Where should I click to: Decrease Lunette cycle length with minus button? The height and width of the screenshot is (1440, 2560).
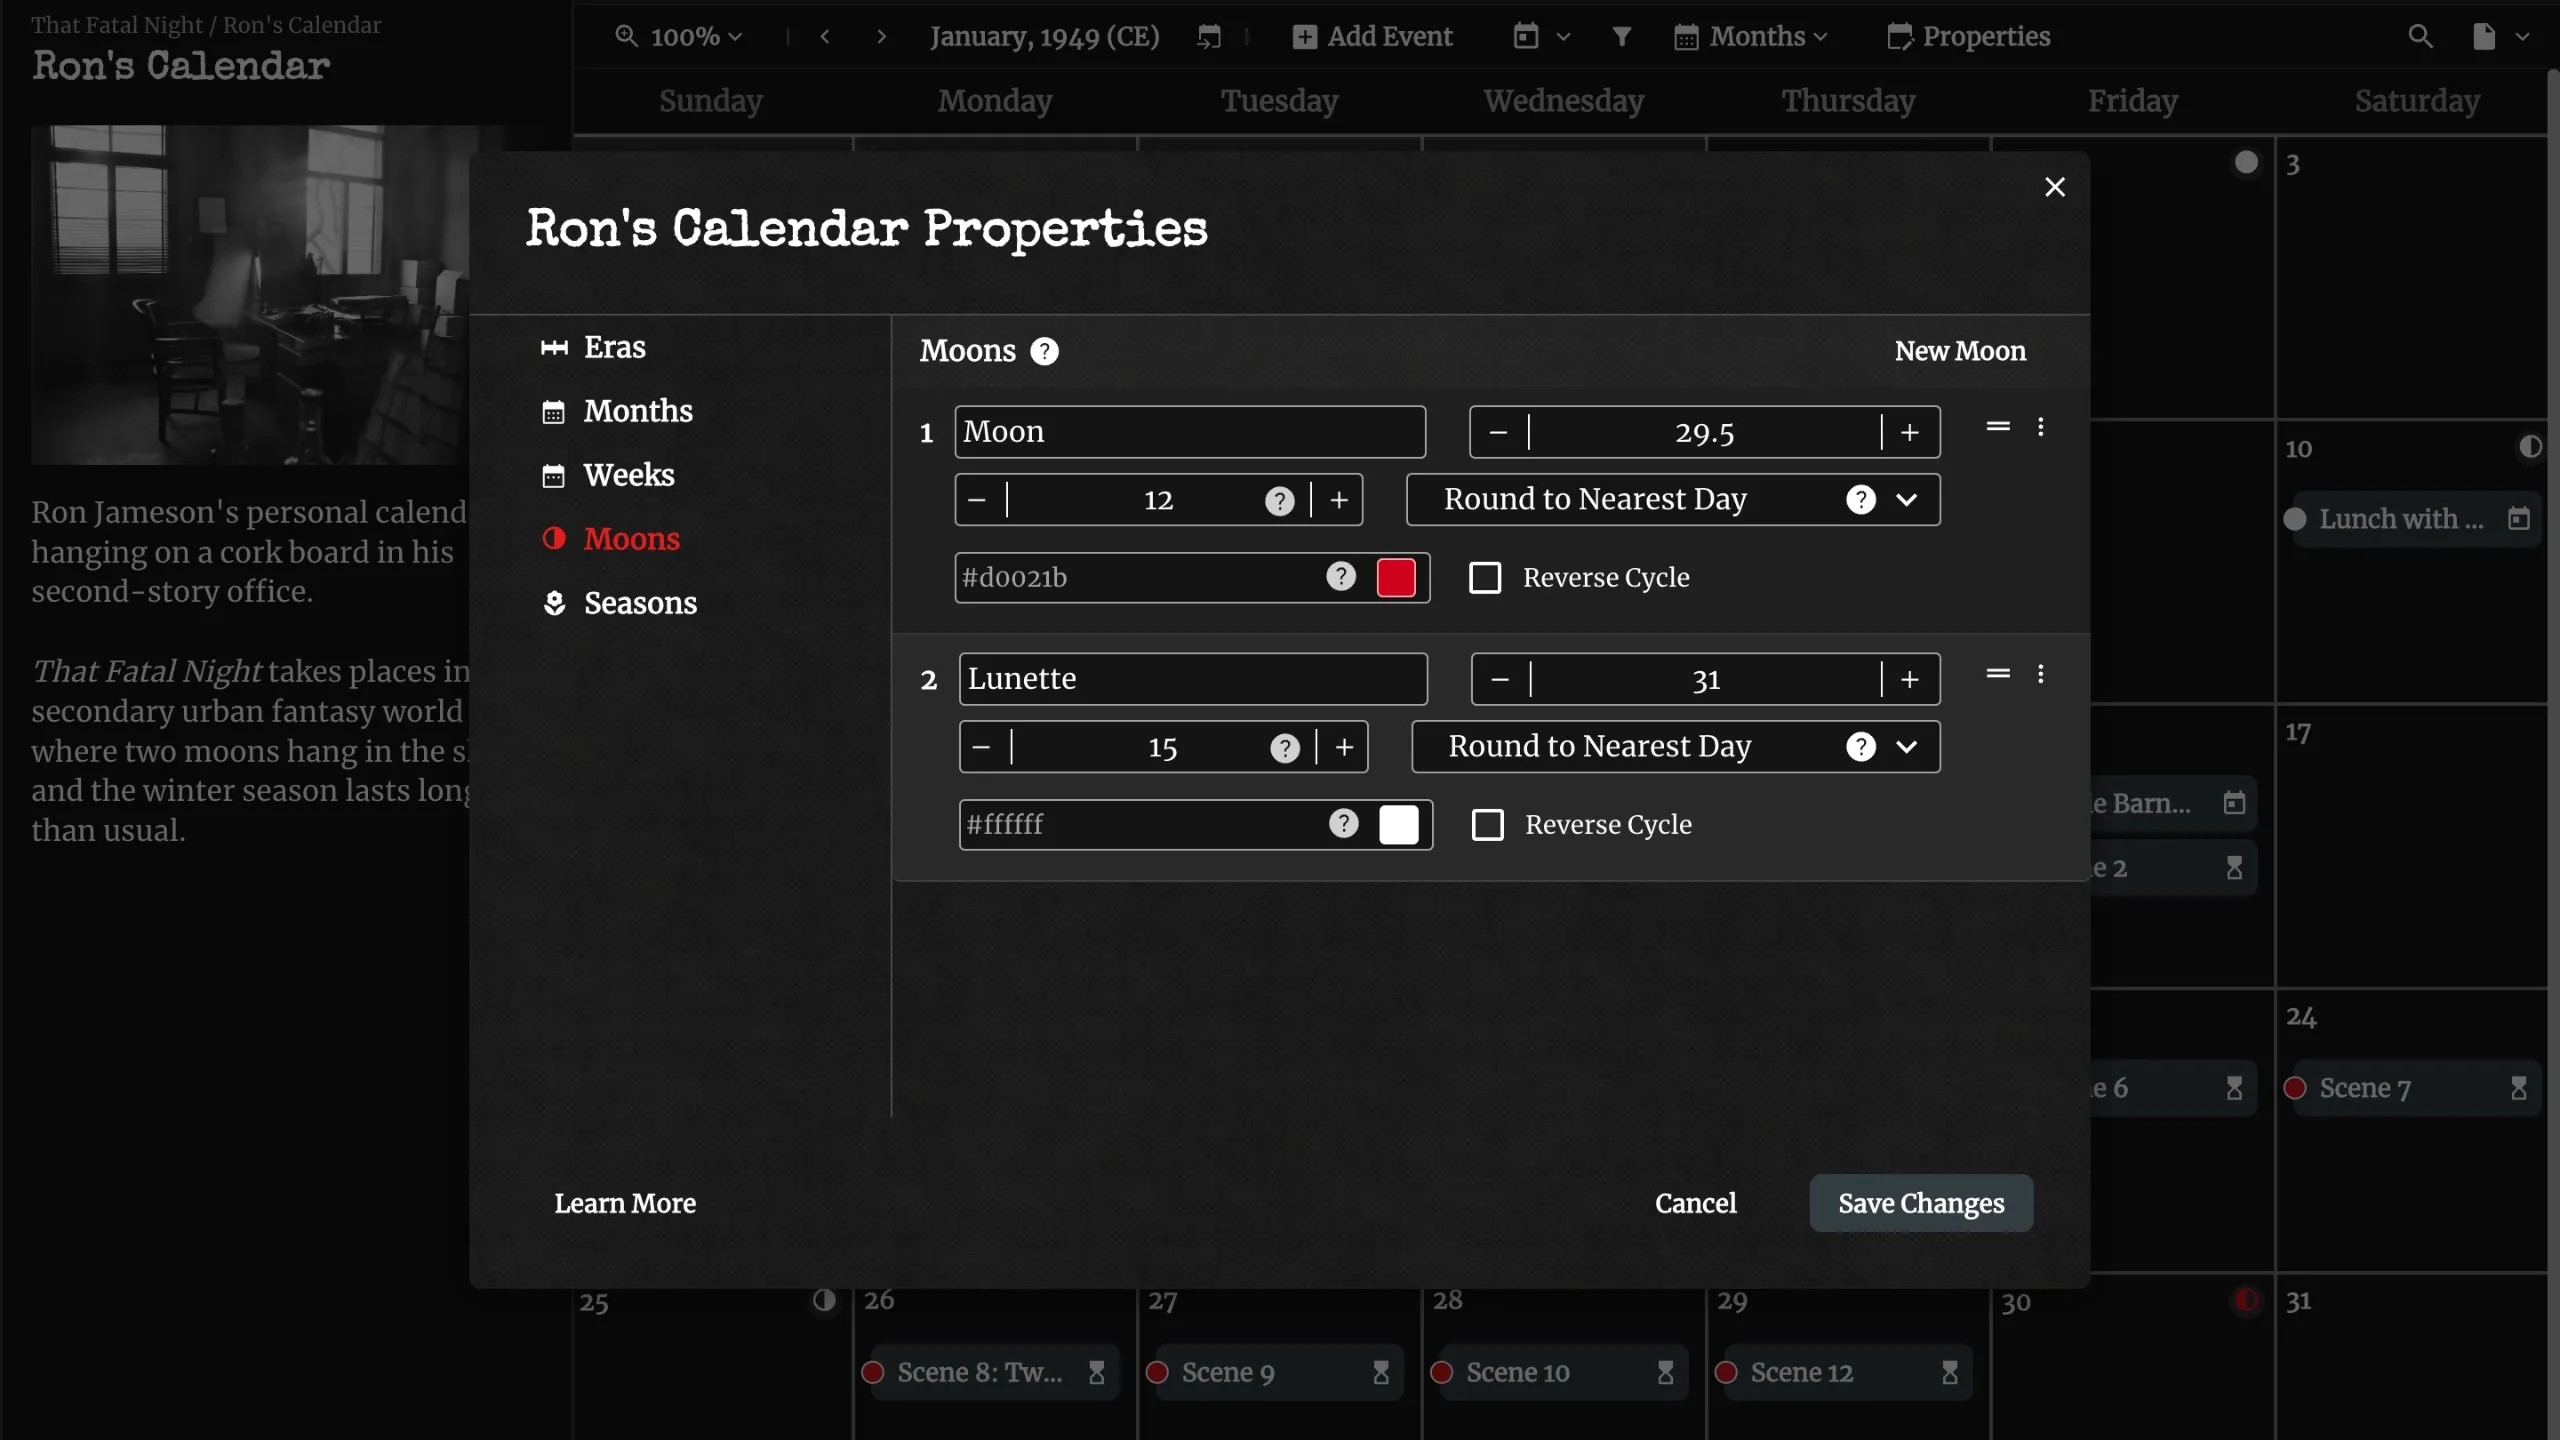(1499, 680)
